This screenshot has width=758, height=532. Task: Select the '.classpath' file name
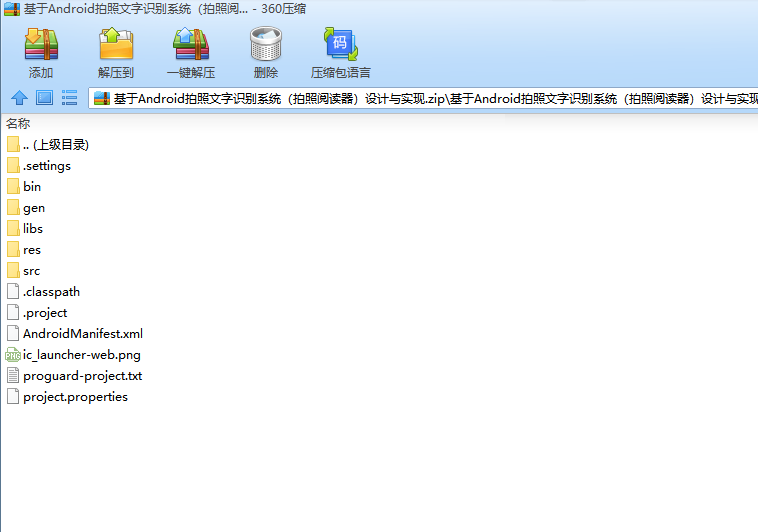pos(51,292)
